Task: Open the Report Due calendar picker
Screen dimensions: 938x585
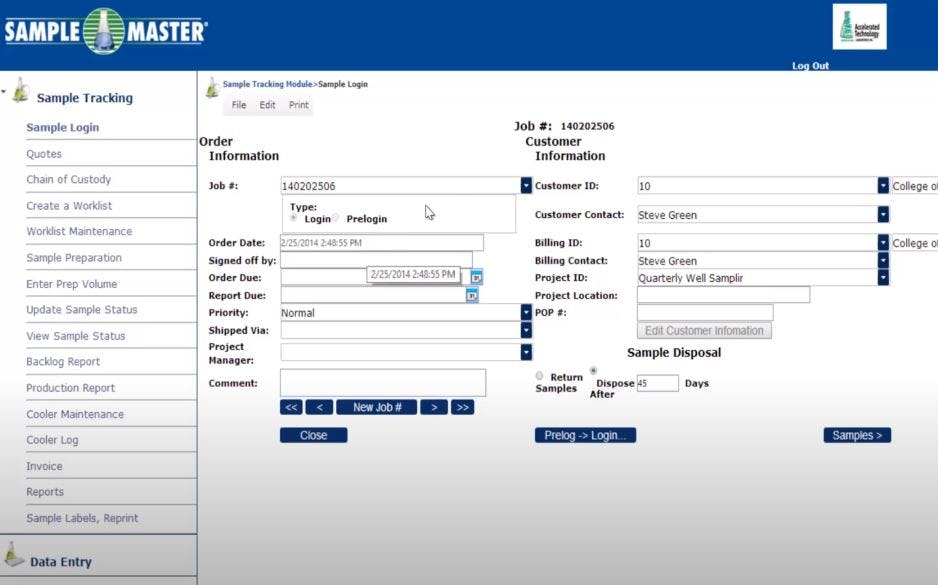Action: [x=472, y=295]
